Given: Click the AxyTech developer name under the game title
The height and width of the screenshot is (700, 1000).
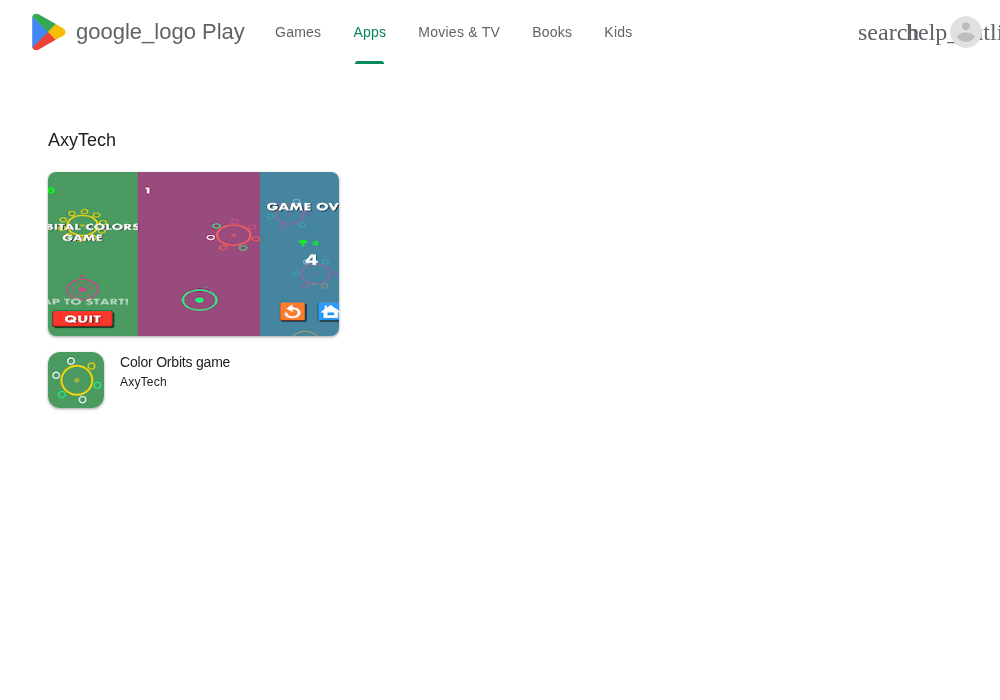Looking at the screenshot, I should point(143,382).
